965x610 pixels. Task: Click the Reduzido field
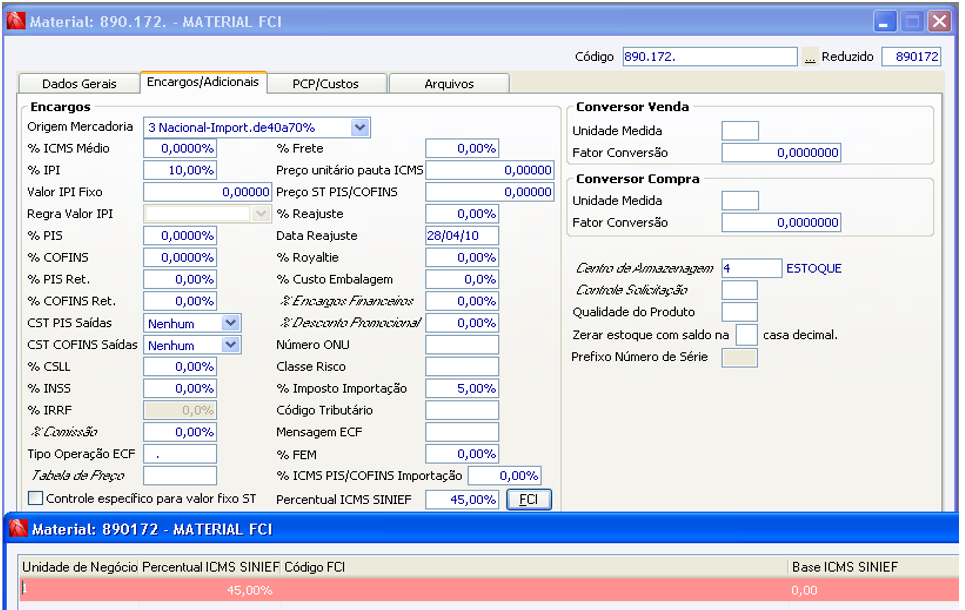click(x=911, y=57)
